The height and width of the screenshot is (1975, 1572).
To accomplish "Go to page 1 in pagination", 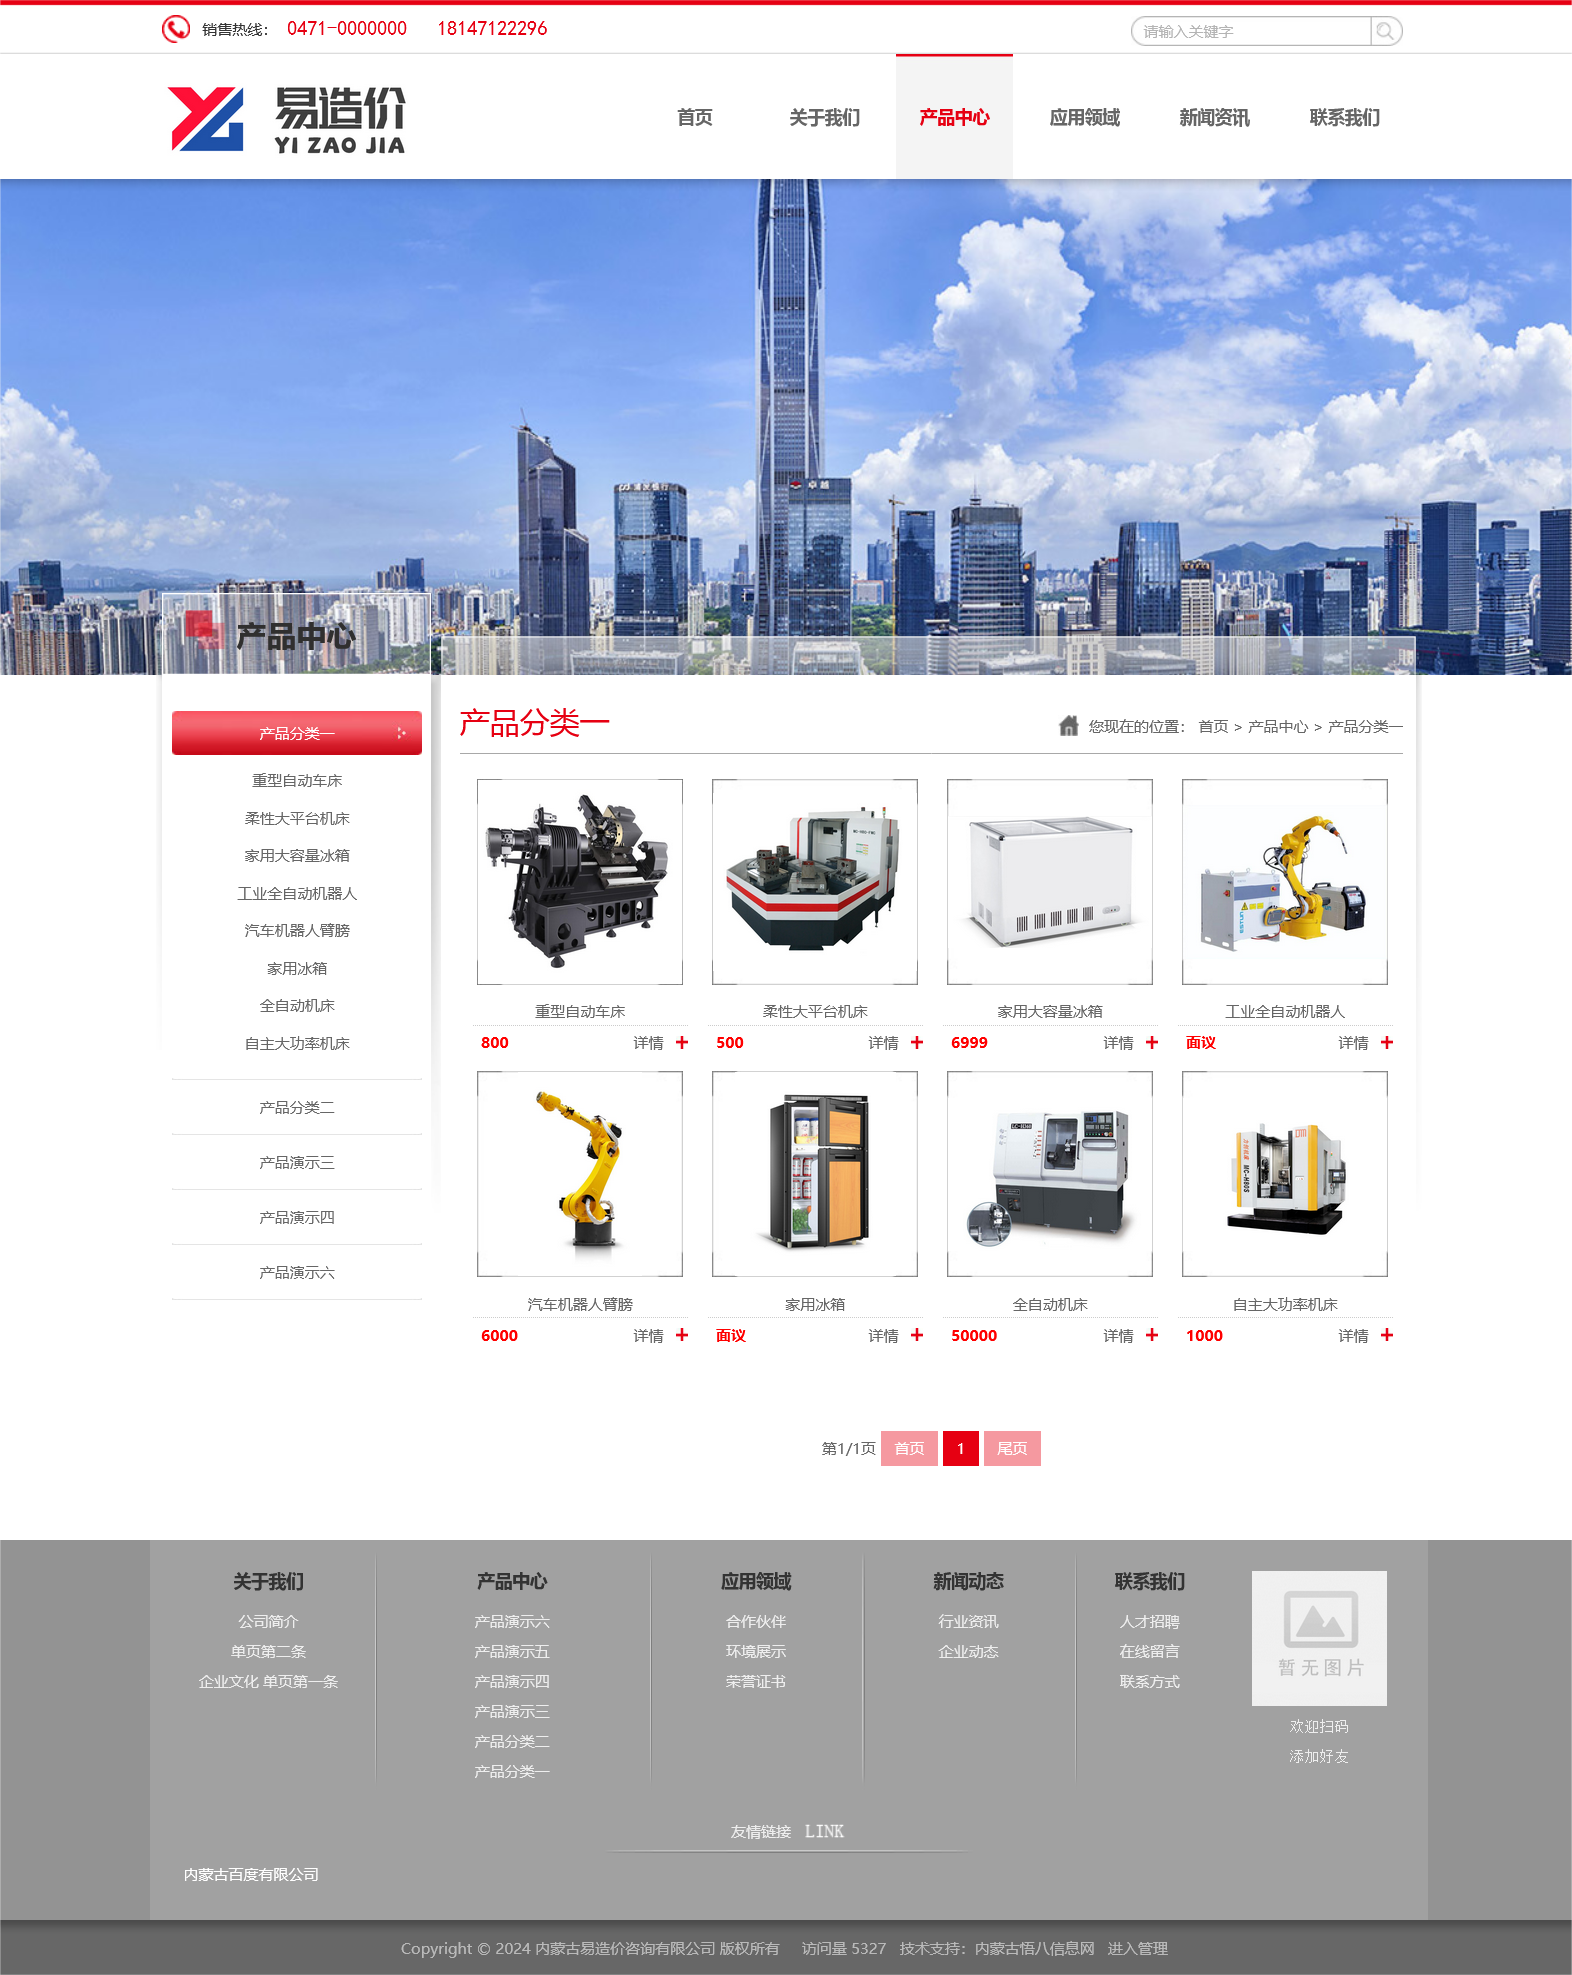I will [x=960, y=1448].
